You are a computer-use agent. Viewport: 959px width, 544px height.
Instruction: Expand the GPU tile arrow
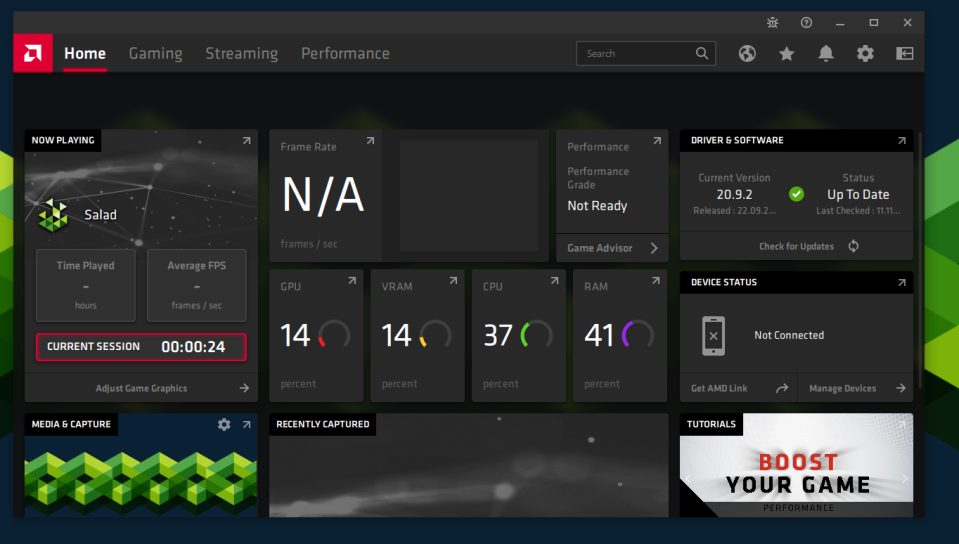(x=352, y=281)
